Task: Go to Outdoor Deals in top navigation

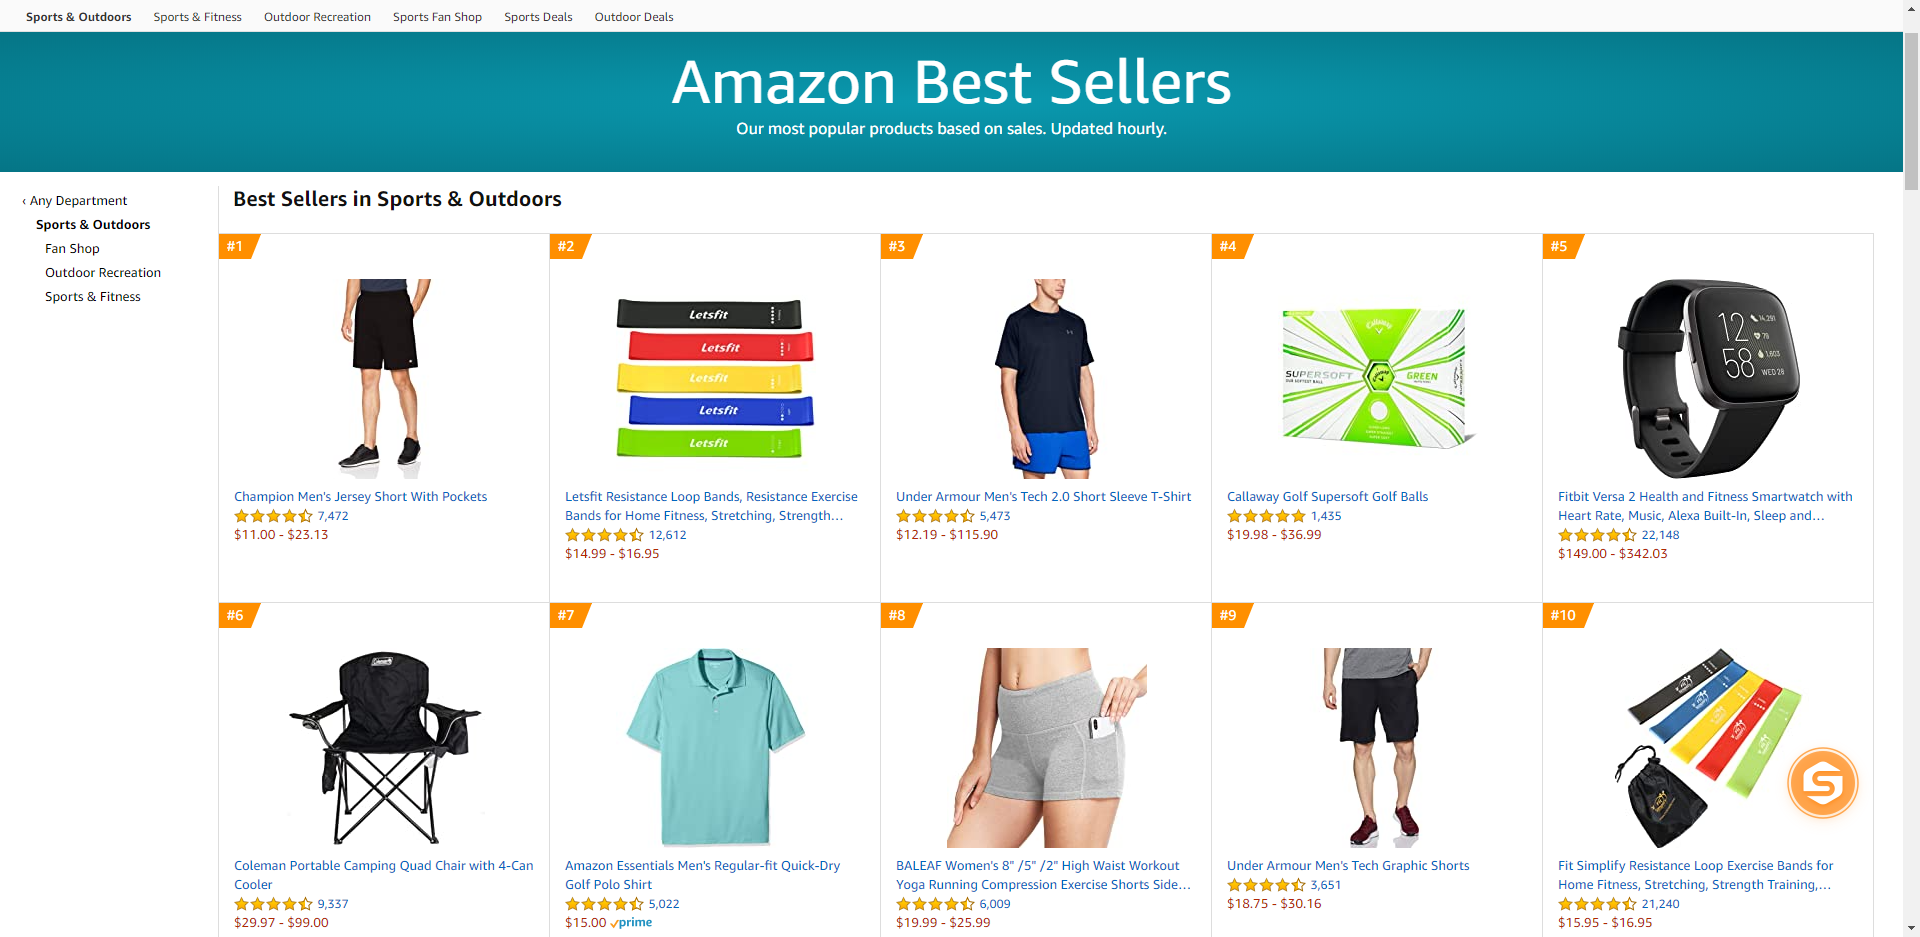Action: click(x=634, y=17)
